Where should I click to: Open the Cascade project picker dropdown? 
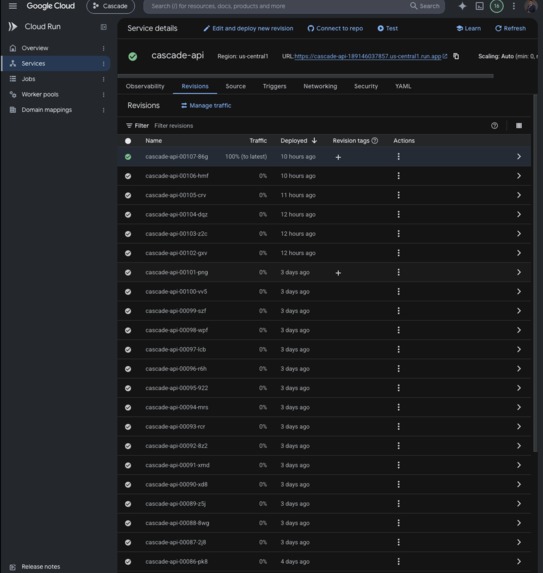pyautogui.click(x=110, y=6)
